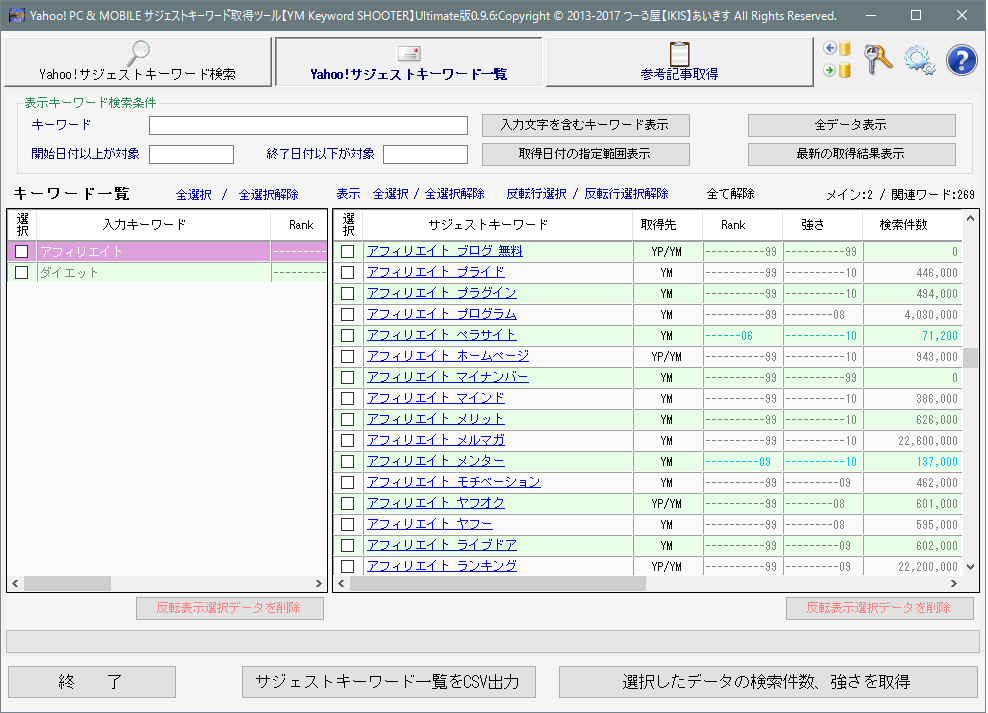This screenshot has width=988, height=713.
Task: Click the database export arrow icon
Action: 837,70
